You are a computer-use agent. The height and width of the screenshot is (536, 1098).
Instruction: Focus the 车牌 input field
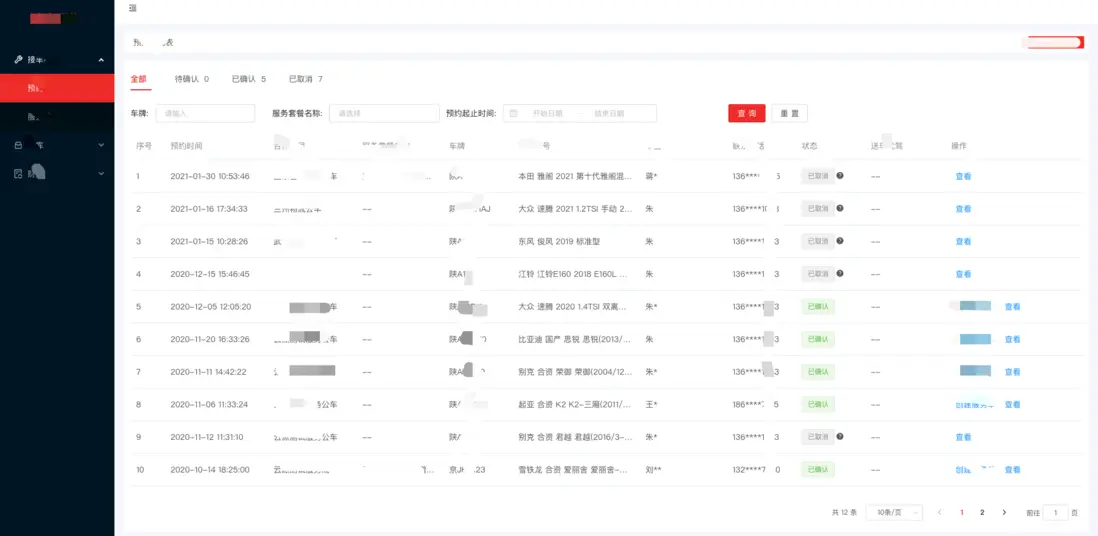(x=205, y=113)
